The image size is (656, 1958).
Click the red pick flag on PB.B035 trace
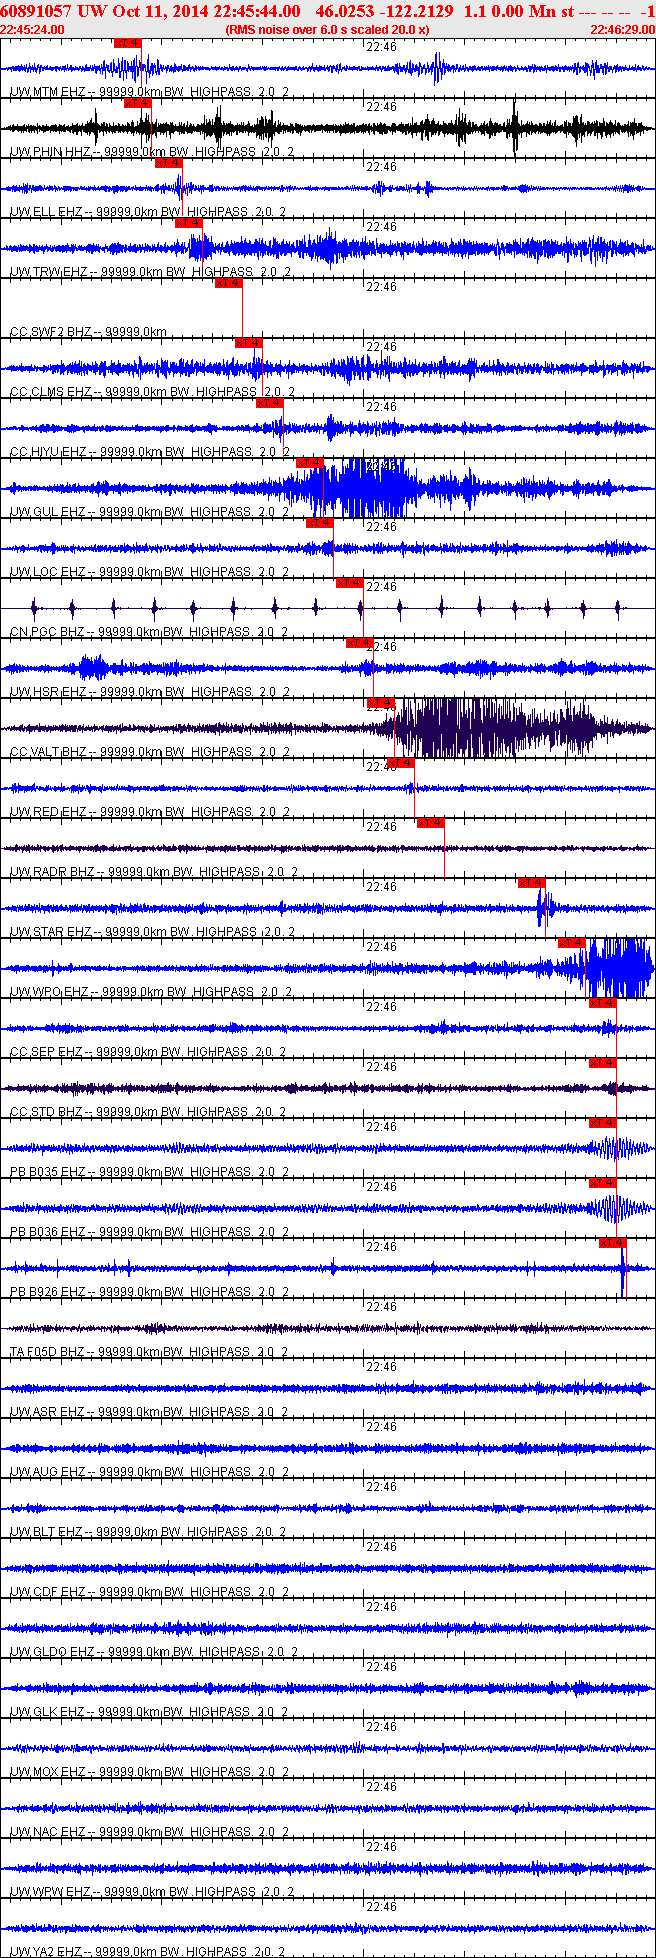603,1123
